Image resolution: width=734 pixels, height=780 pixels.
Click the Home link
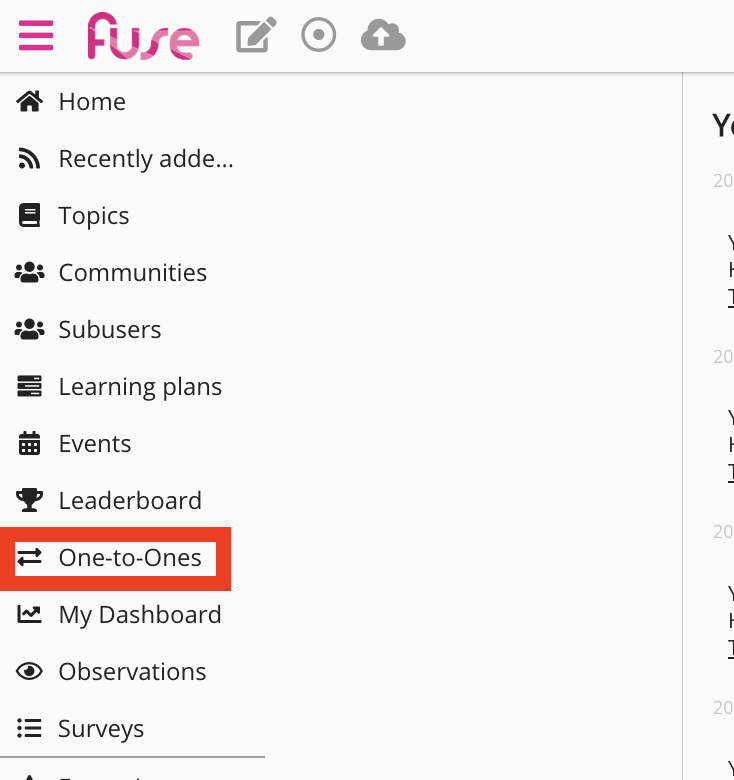click(x=92, y=101)
